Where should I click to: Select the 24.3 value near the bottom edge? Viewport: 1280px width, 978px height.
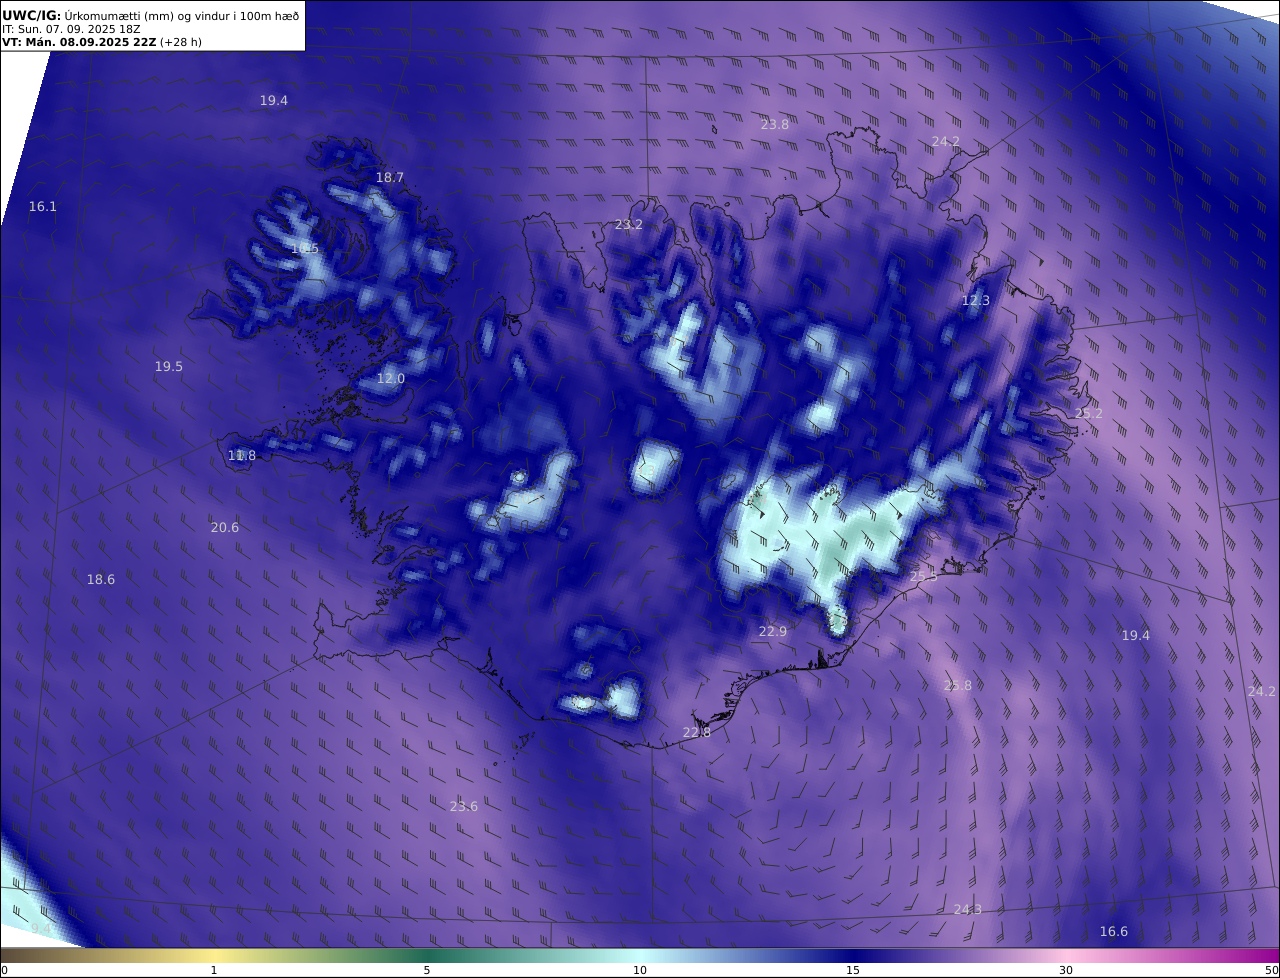tap(968, 910)
